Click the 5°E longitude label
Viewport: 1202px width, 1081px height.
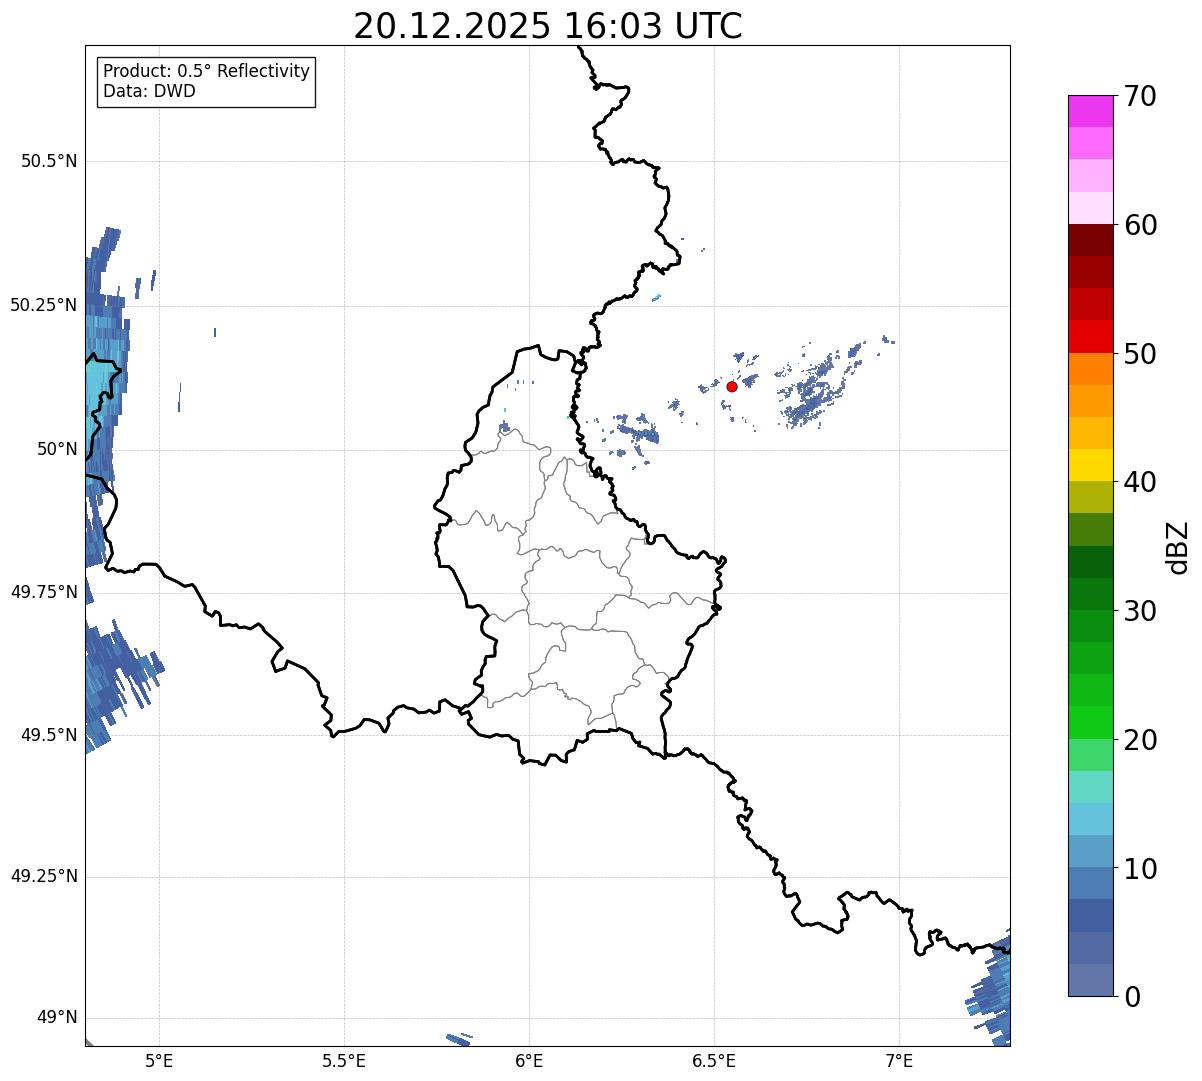tap(159, 1060)
